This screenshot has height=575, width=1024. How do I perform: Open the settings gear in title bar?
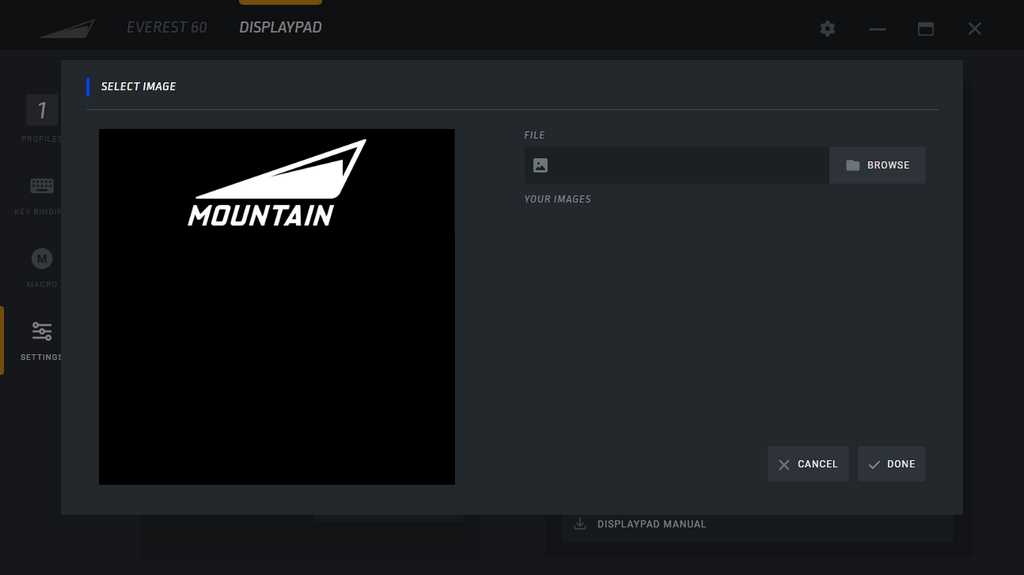pyautogui.click(x=827, y=29)
